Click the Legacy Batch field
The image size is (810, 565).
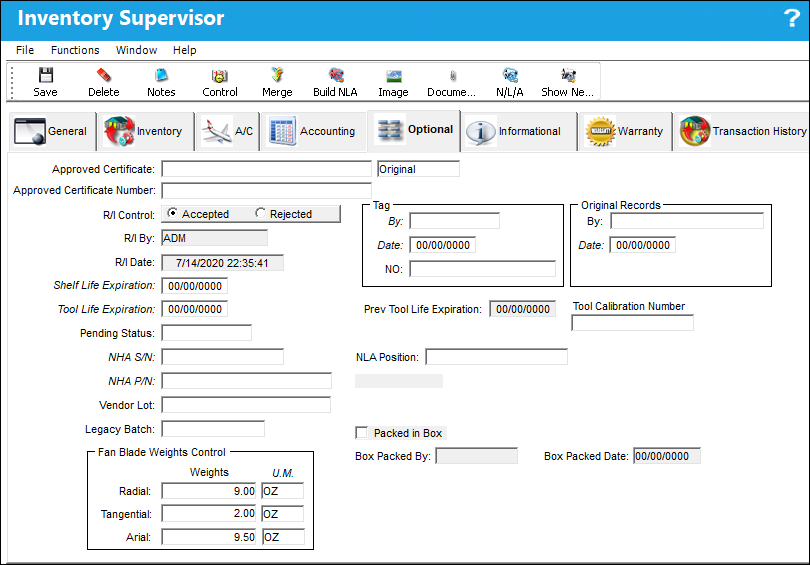coord(213,429)
